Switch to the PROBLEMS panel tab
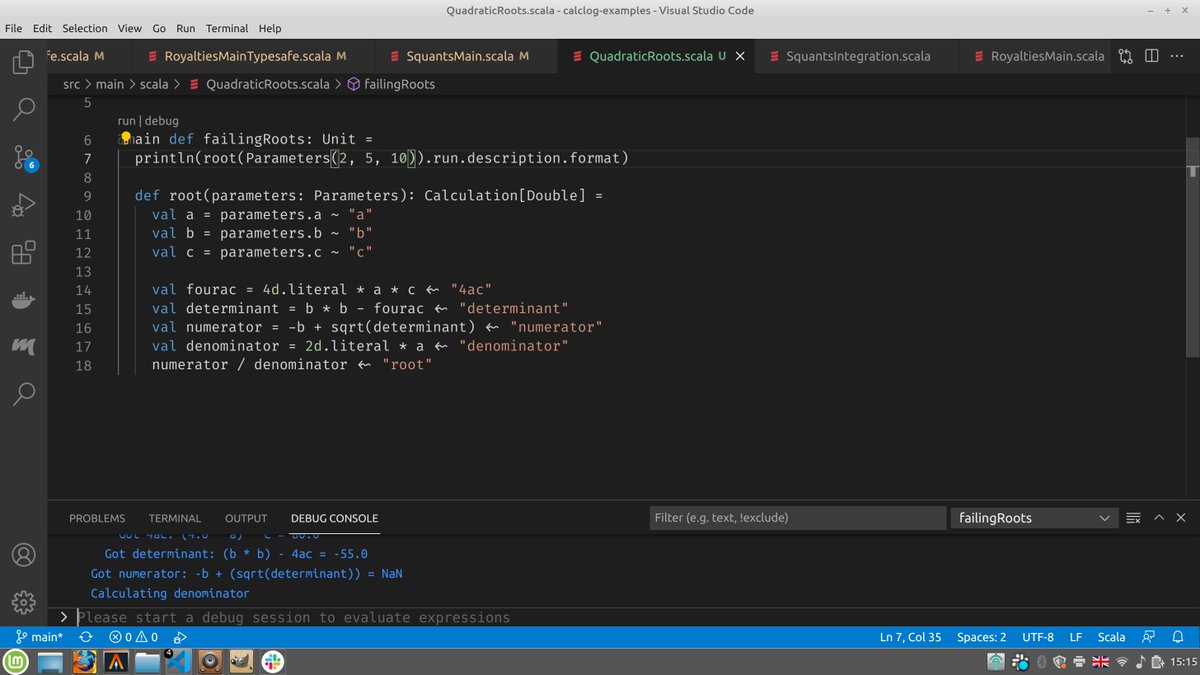This screenshot has height=675, width=1200. 97,518
